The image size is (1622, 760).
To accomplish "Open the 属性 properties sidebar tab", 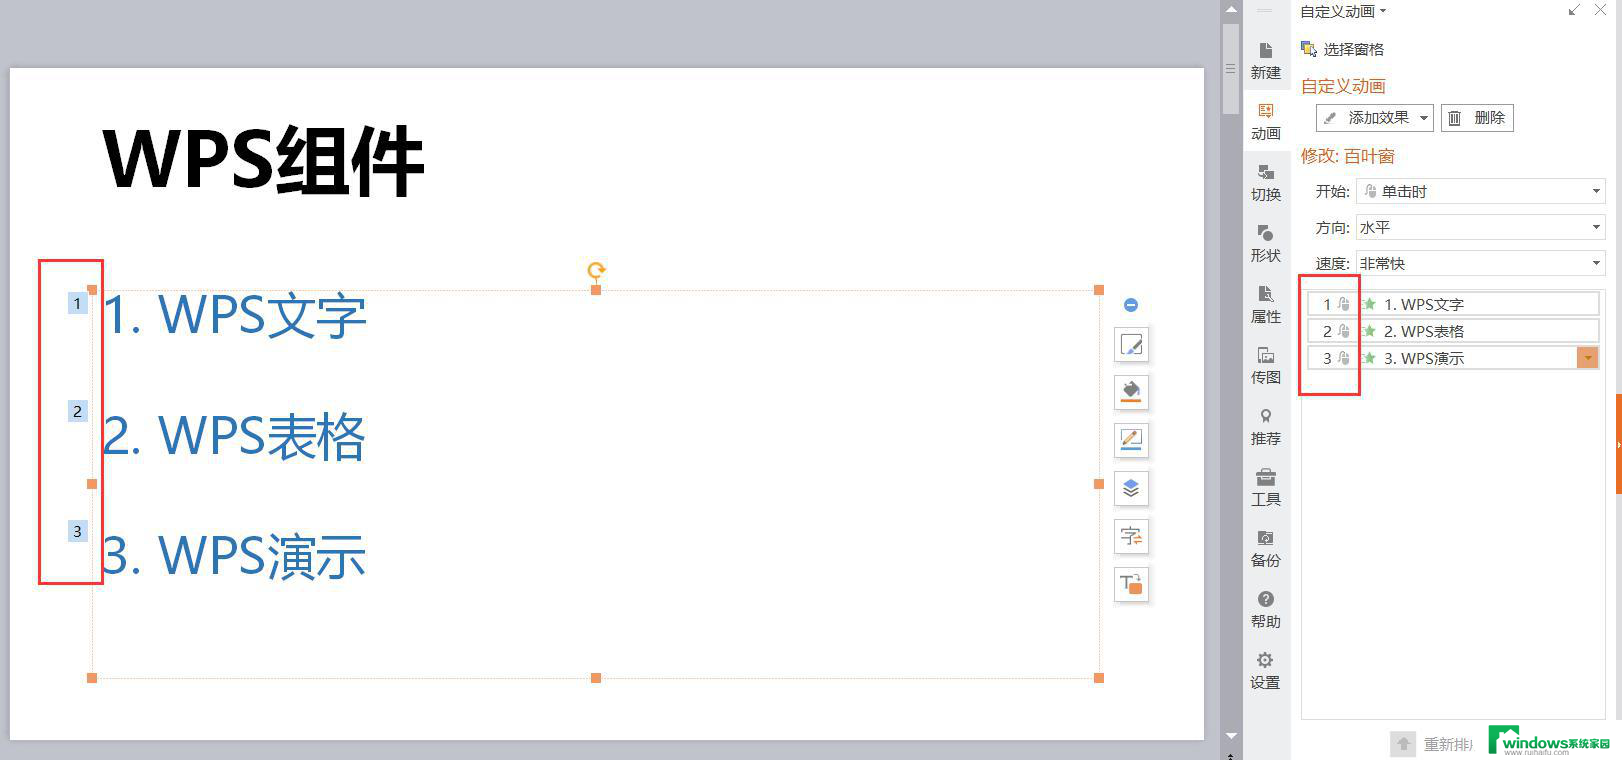I will click(1265, 305).
